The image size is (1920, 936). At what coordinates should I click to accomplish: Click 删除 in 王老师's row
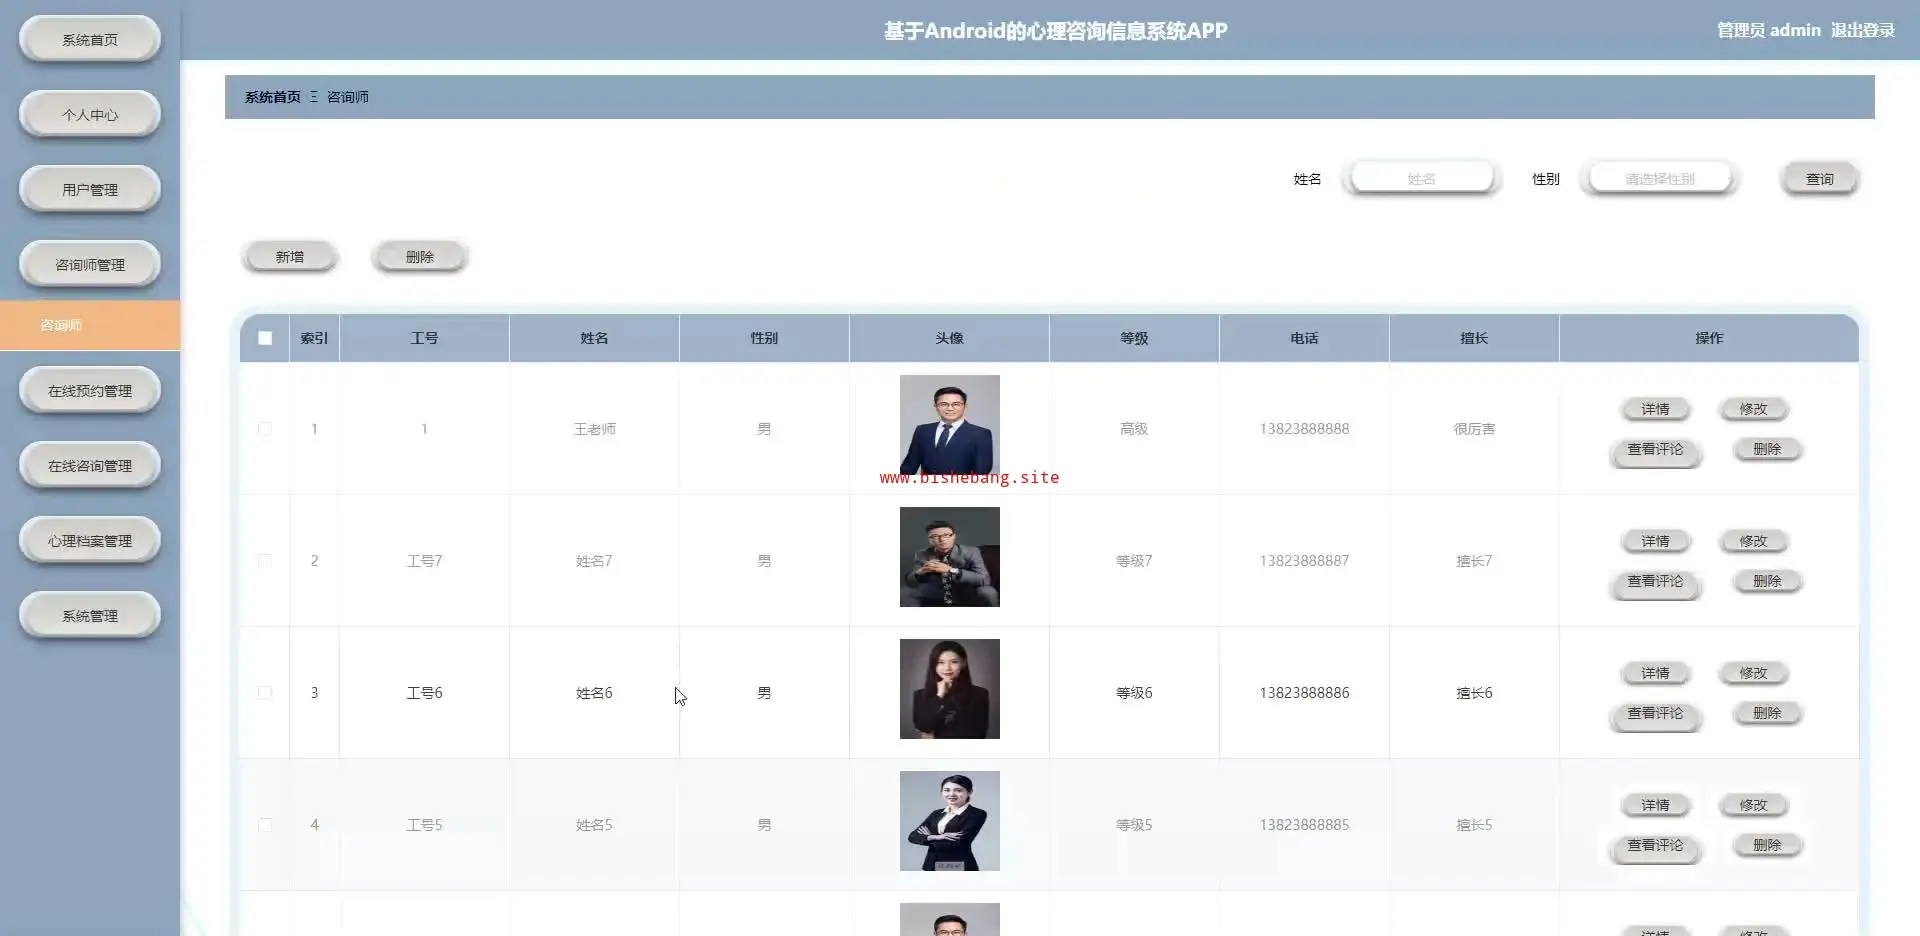tap(1767, 449)
